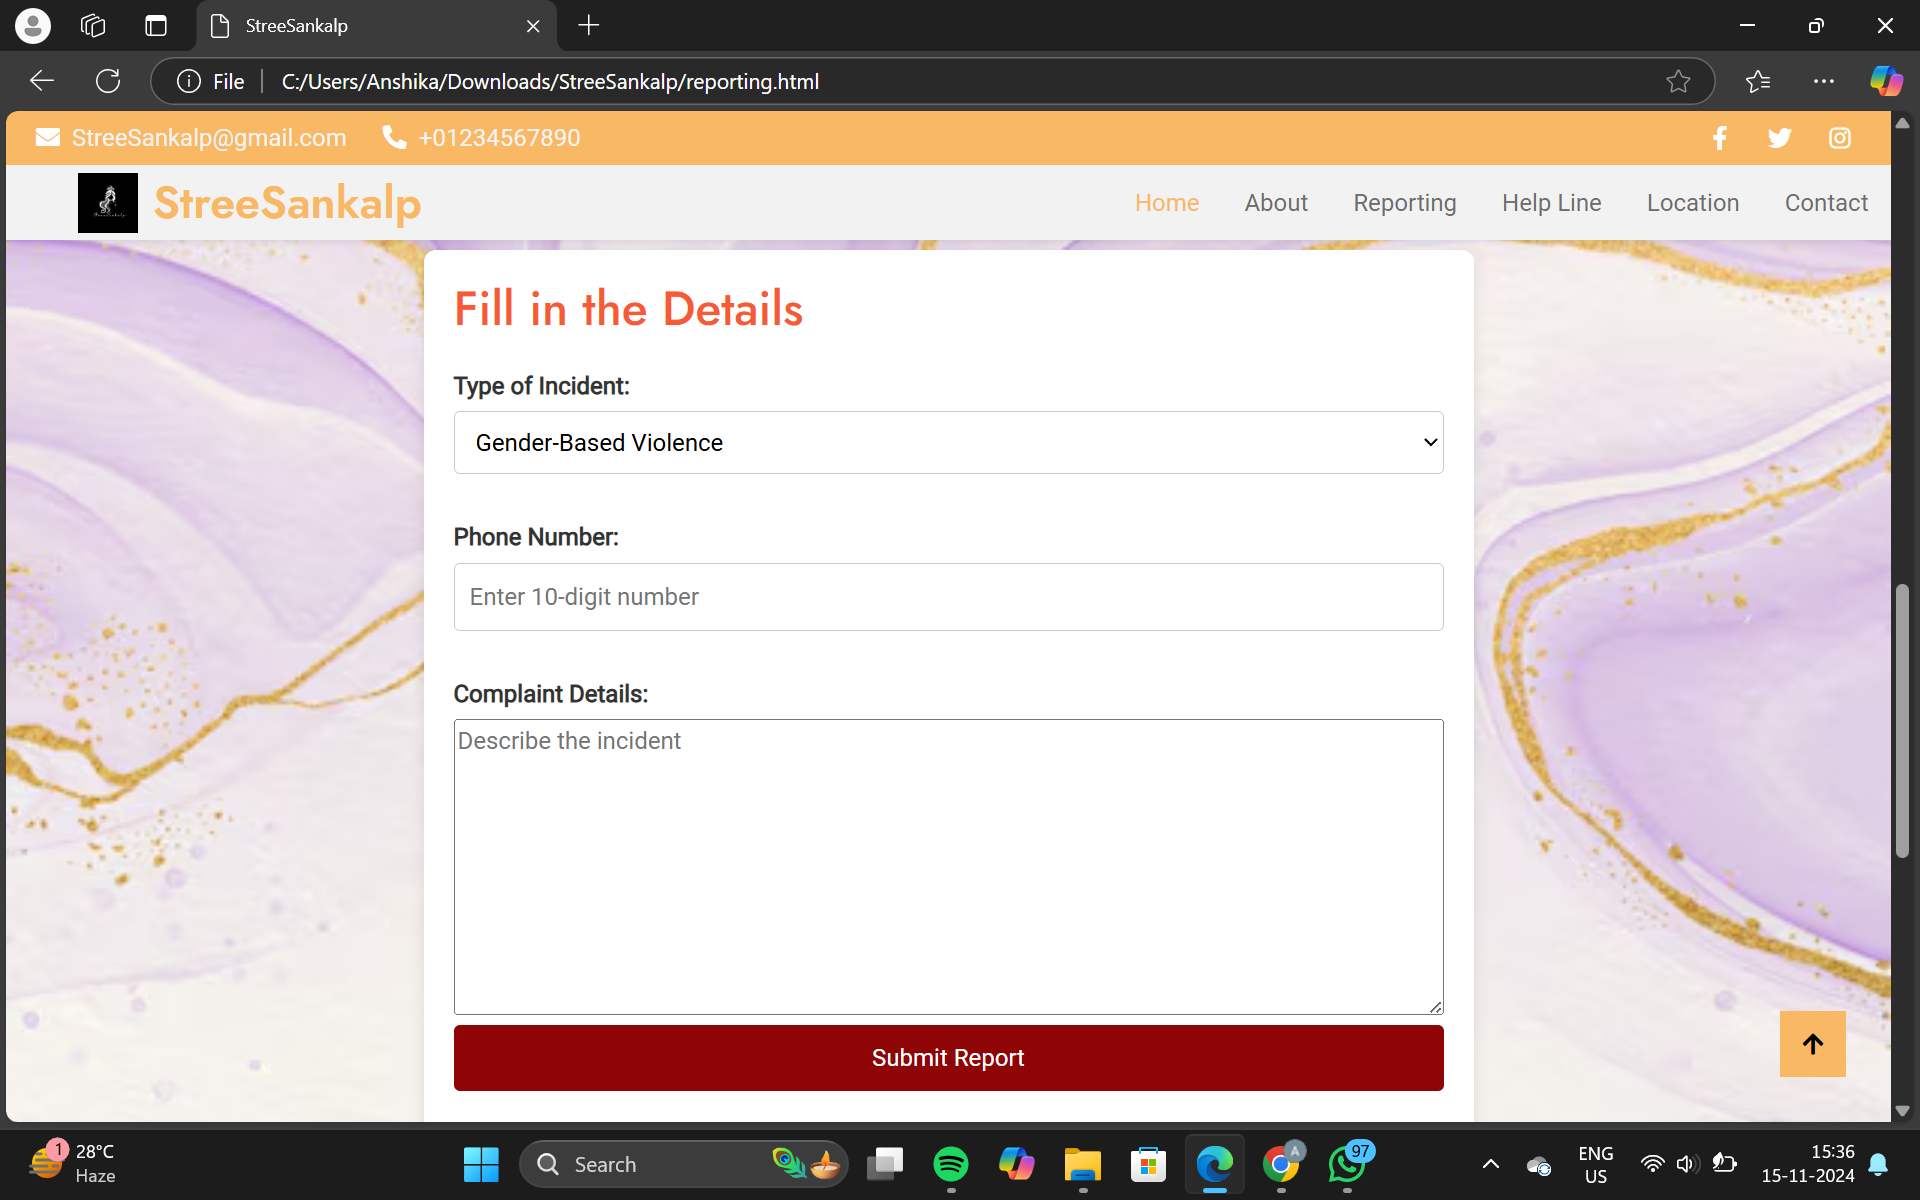This screenshot has height=1200, width=1920.
Task: Open the Twitter social icon
Action: [1779, 138]
